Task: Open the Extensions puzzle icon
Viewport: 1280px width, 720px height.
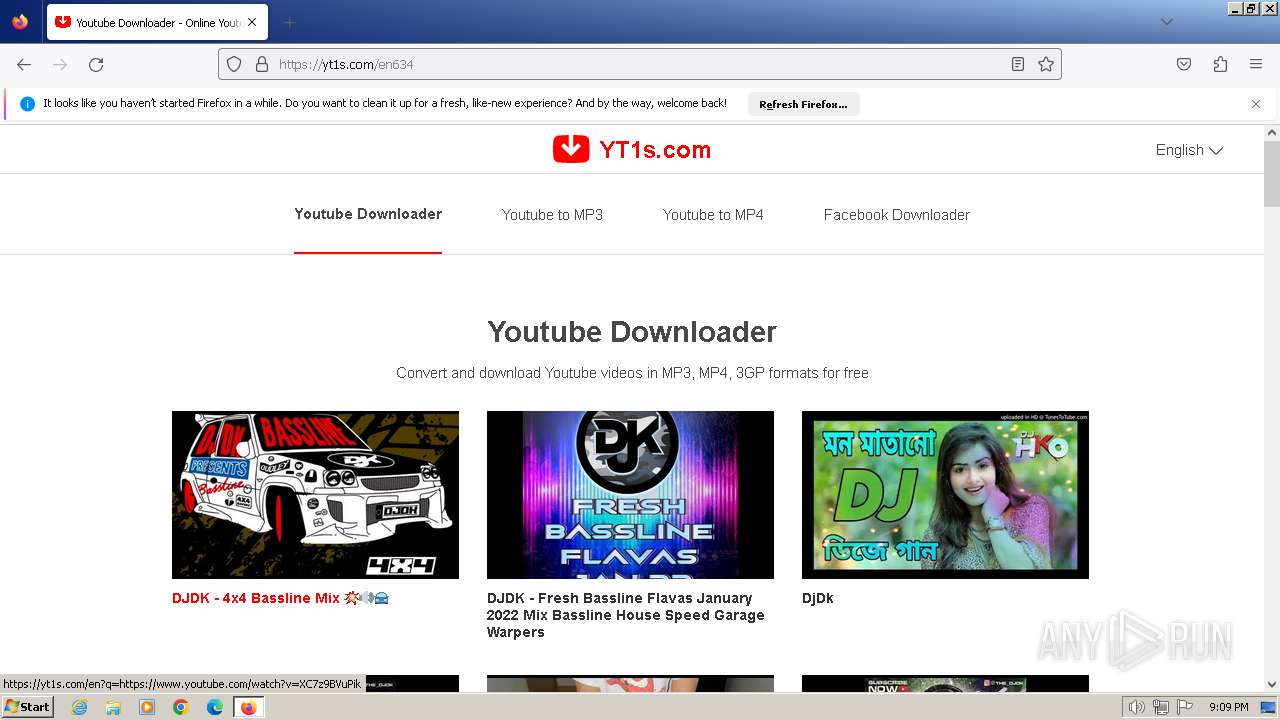Action: coord(1220,64)
